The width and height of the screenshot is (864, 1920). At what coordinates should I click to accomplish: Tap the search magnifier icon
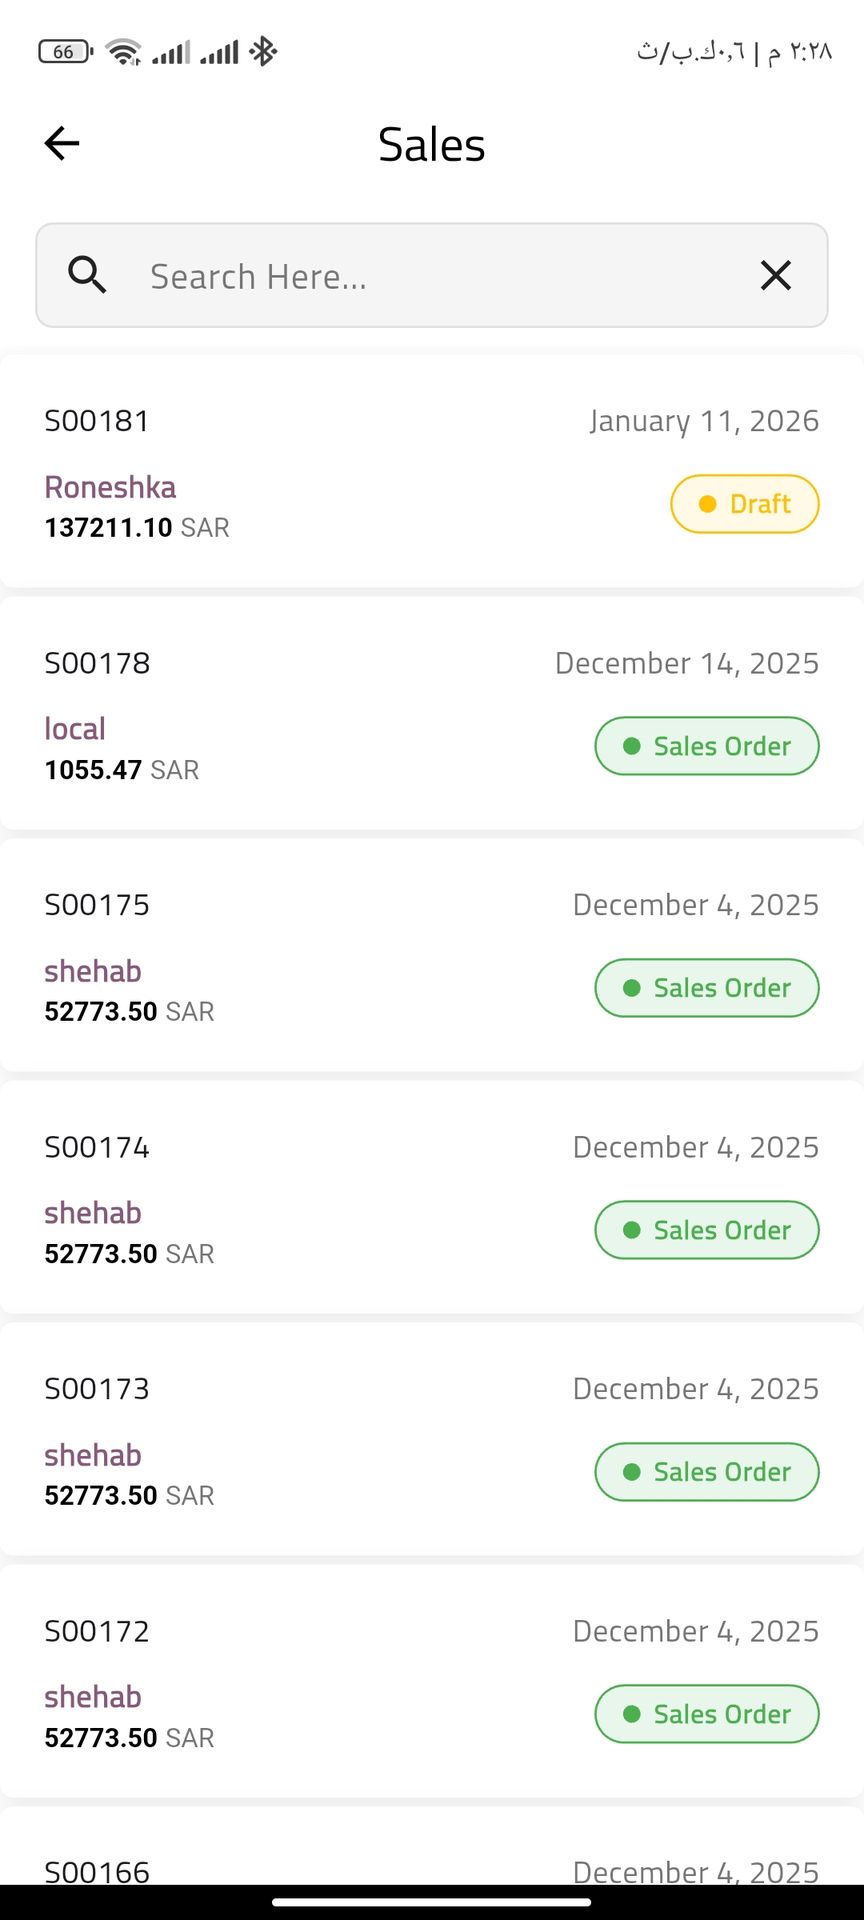pyautogui.click(x=87, y=275)
